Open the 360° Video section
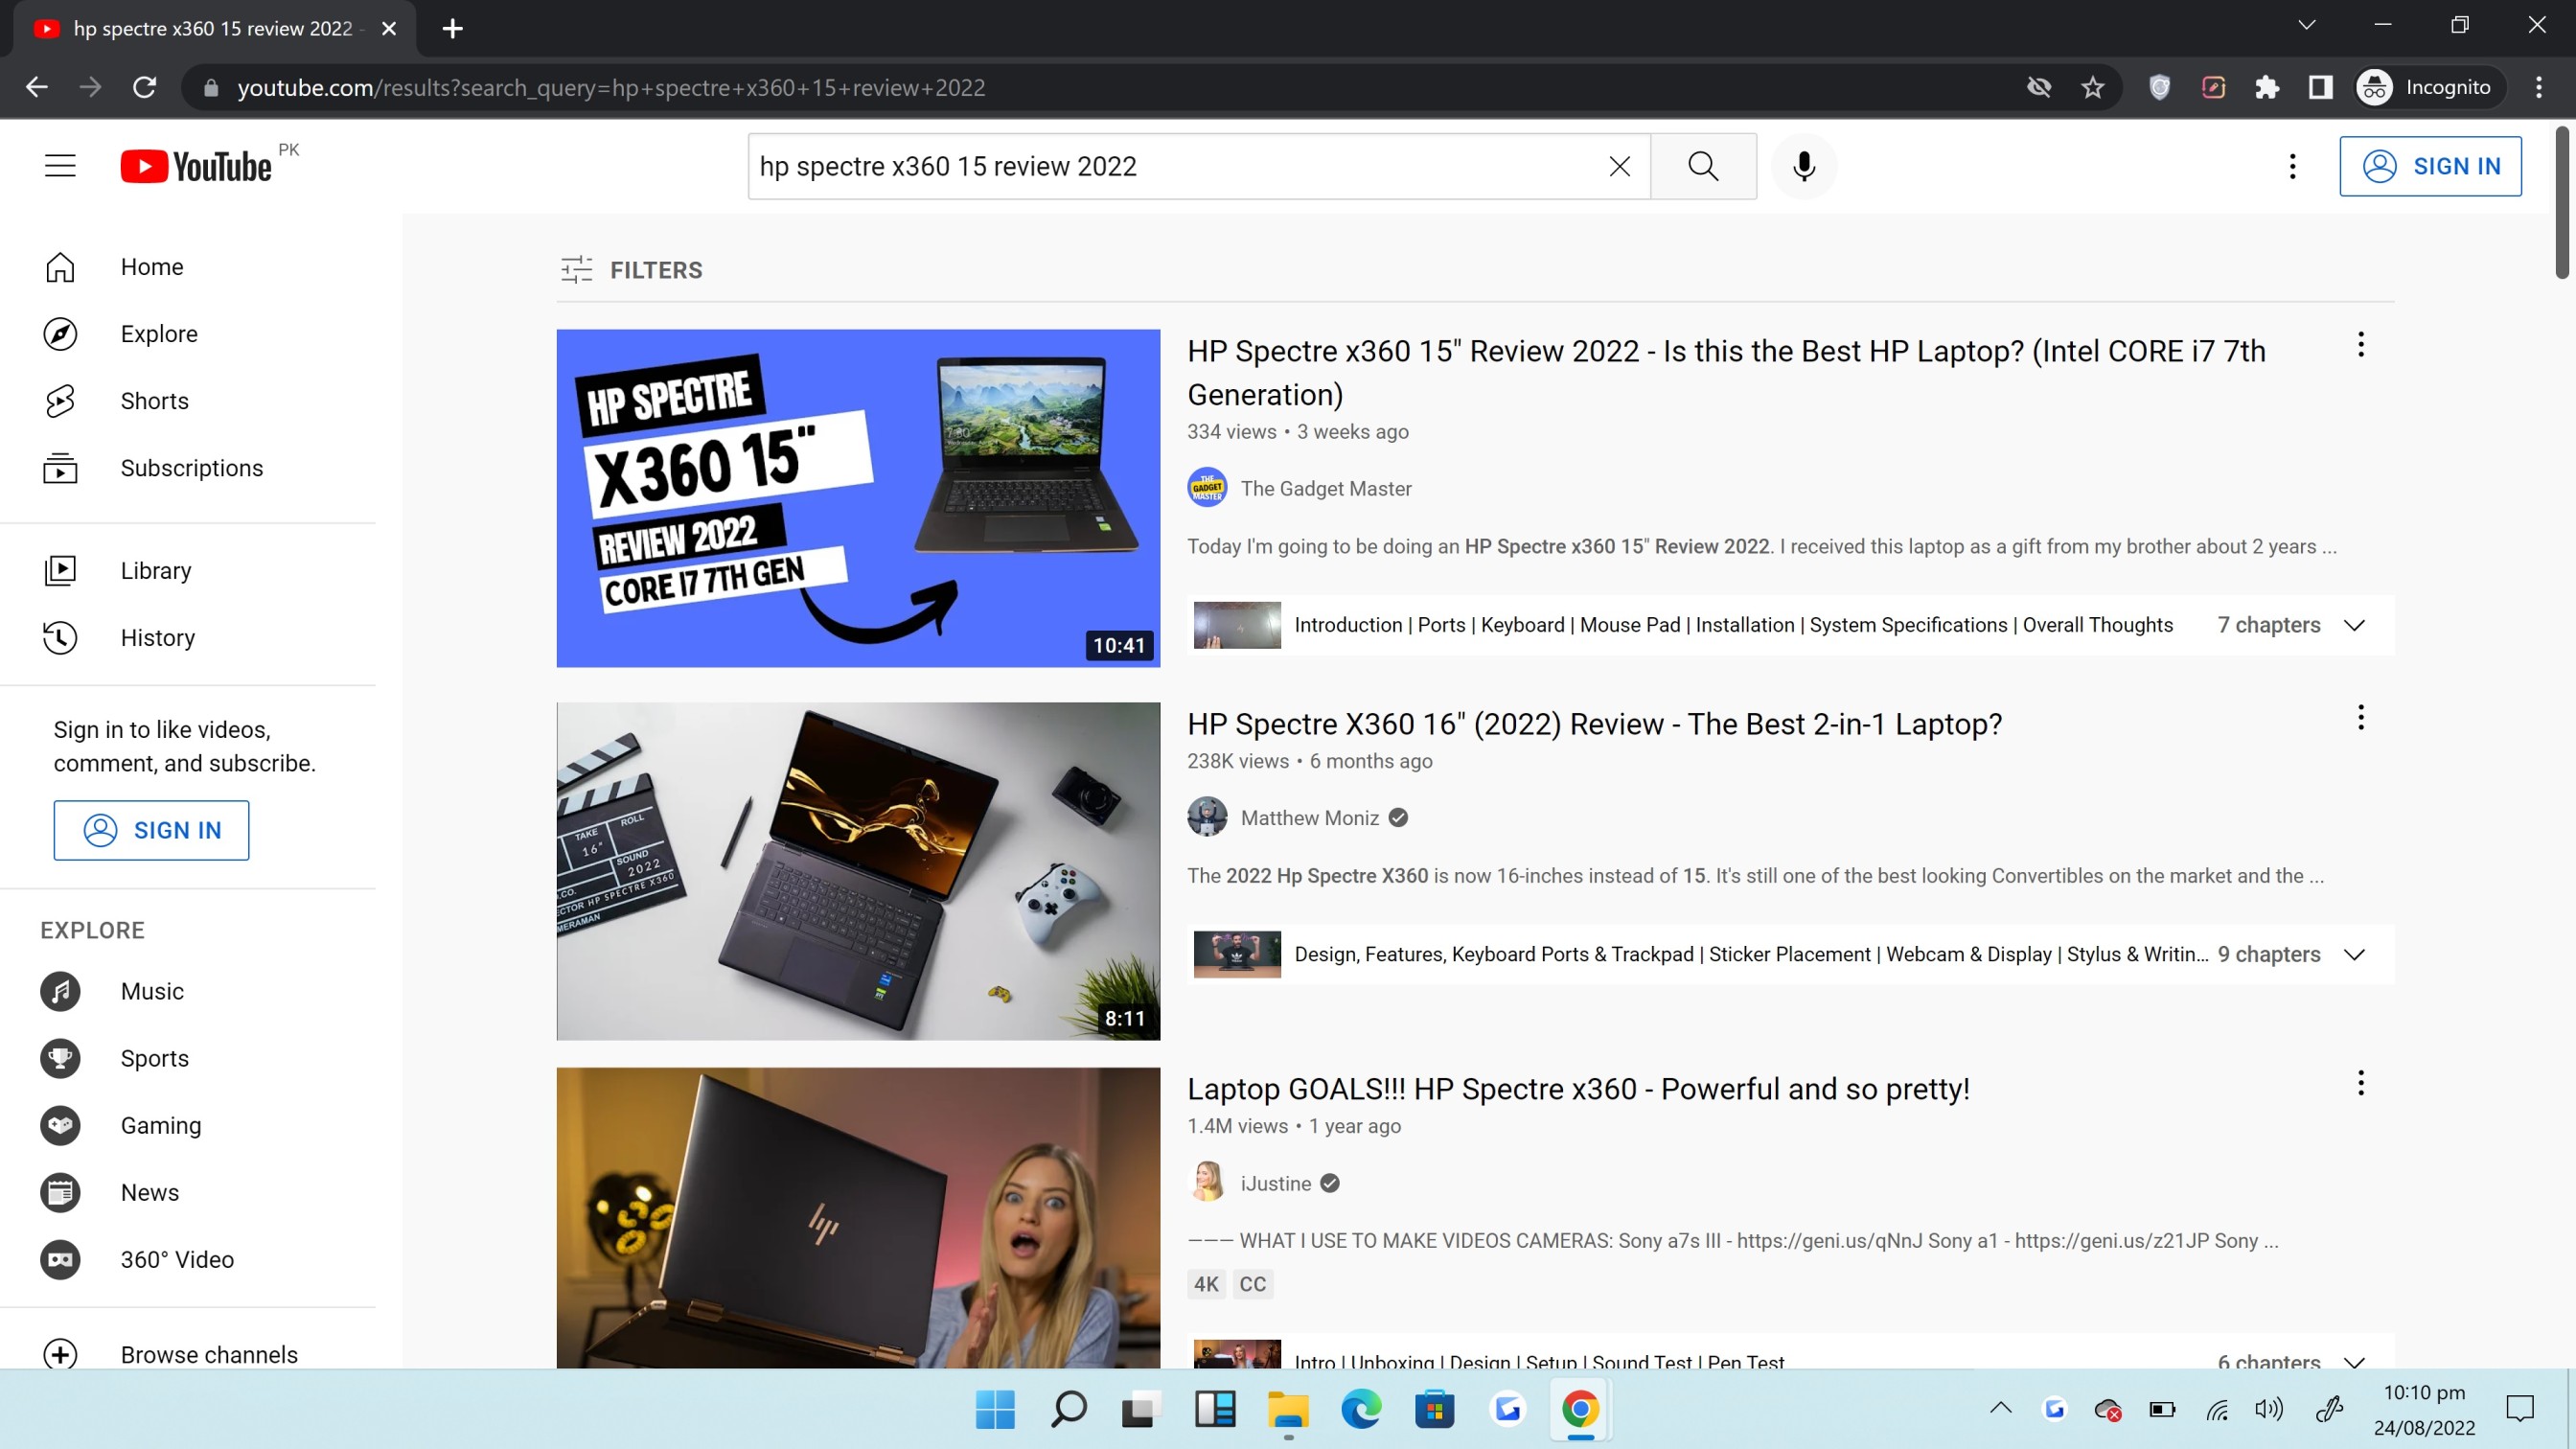This screenshot has height=1449, width=2576. (x=177, y=1259)
